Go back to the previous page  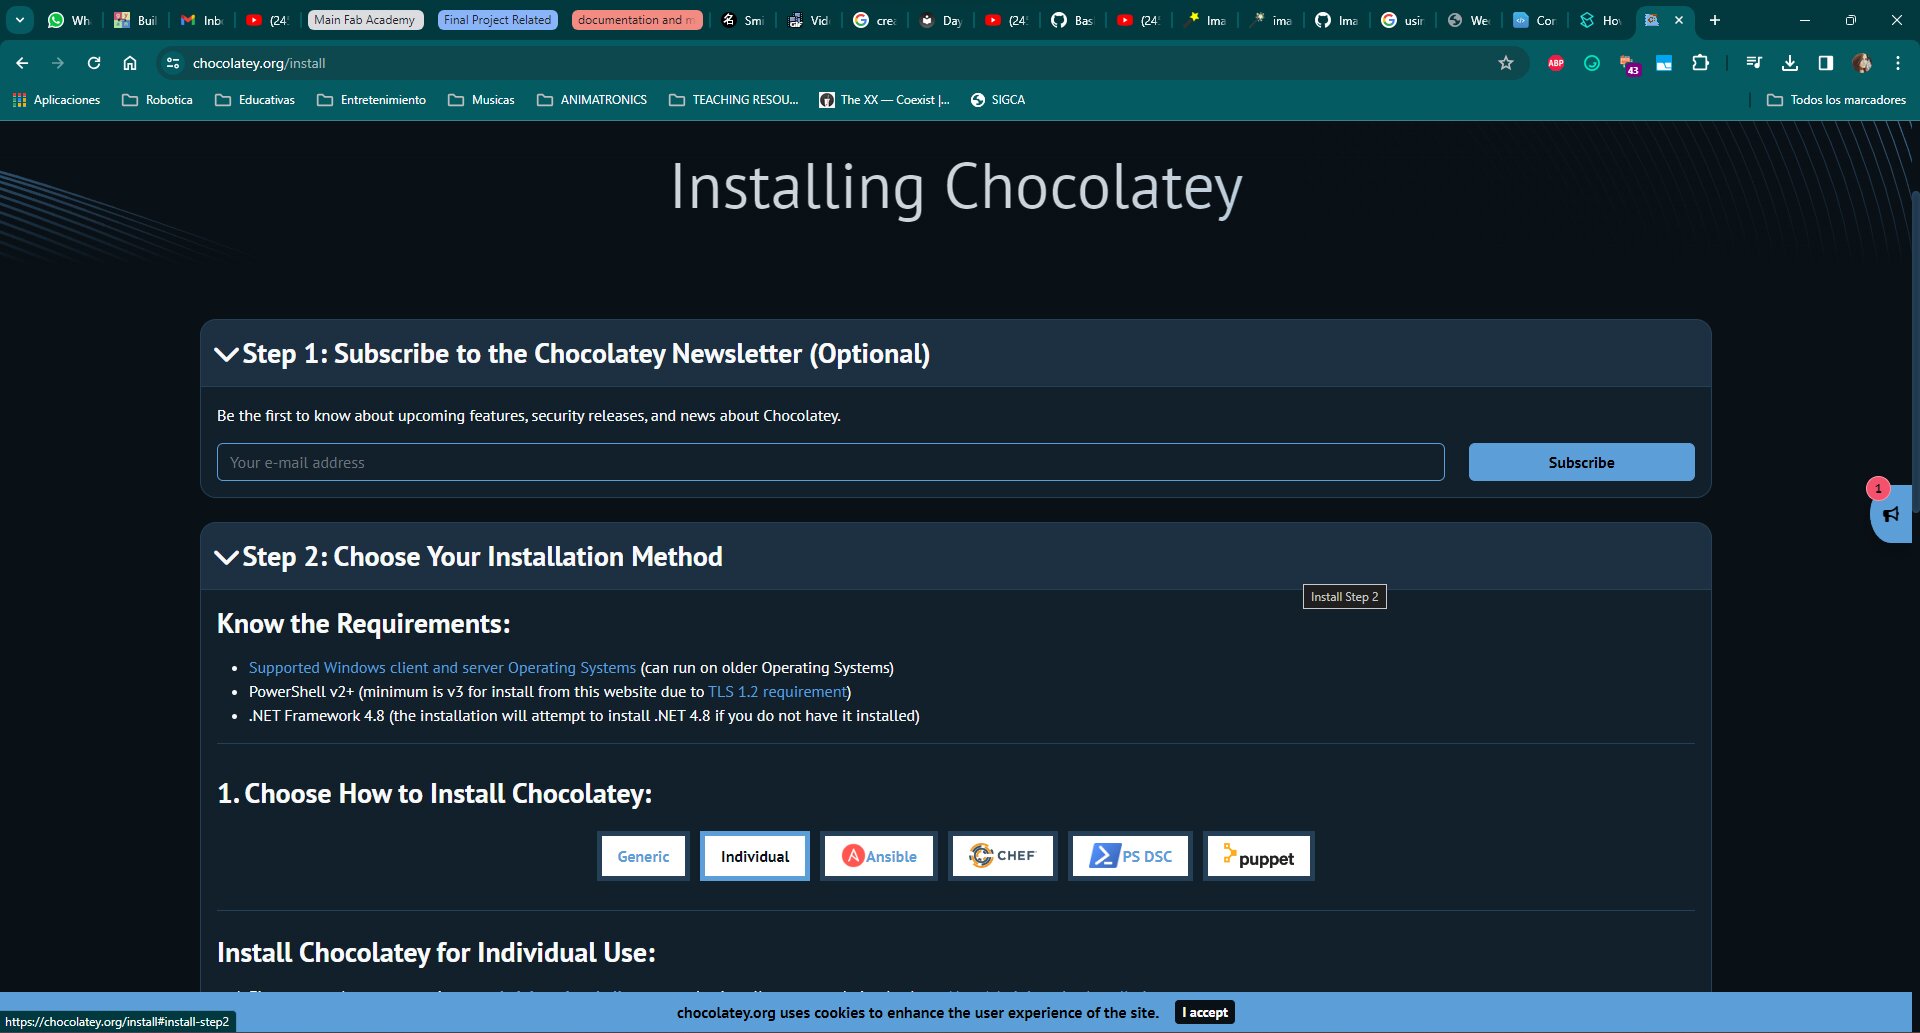22,63
